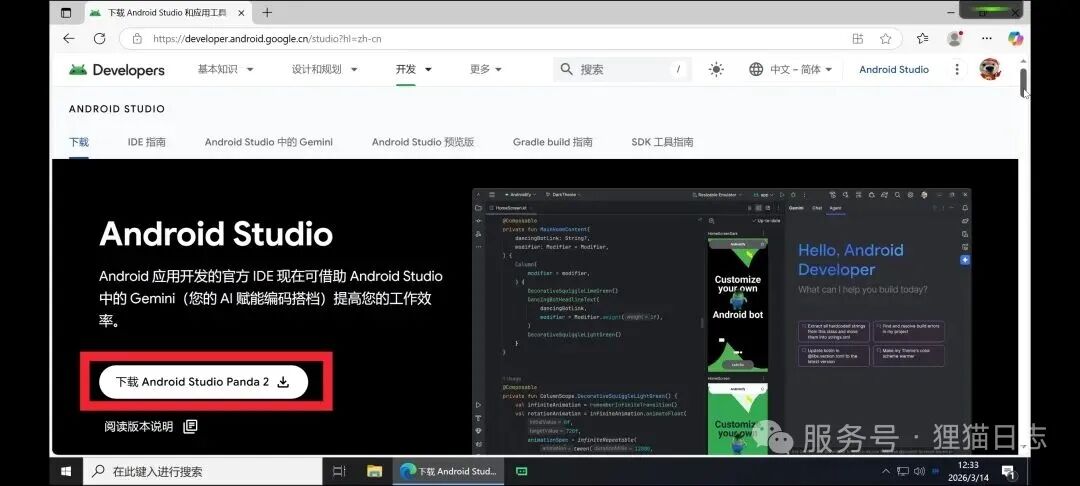Expand the 开发 menu
1080x486 pixels.
(413, 69)
